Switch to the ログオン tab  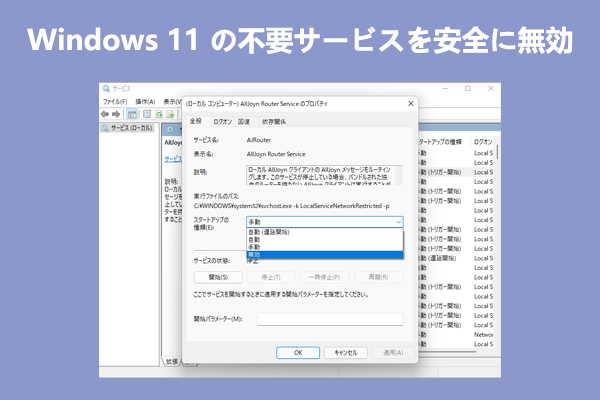pos(222,121)
